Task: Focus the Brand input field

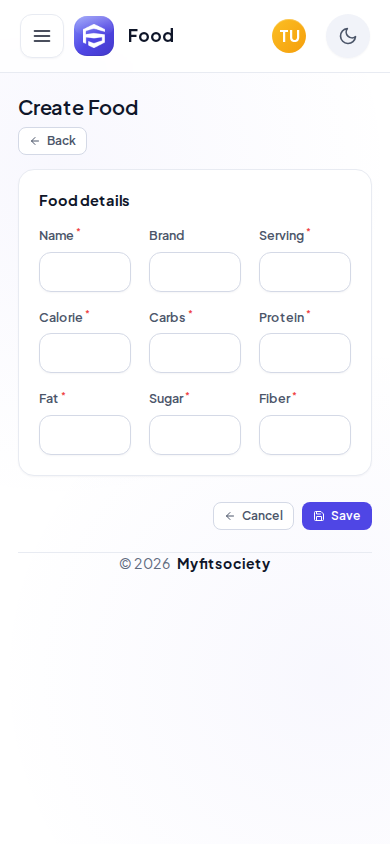Action: [x=195, y=272]
